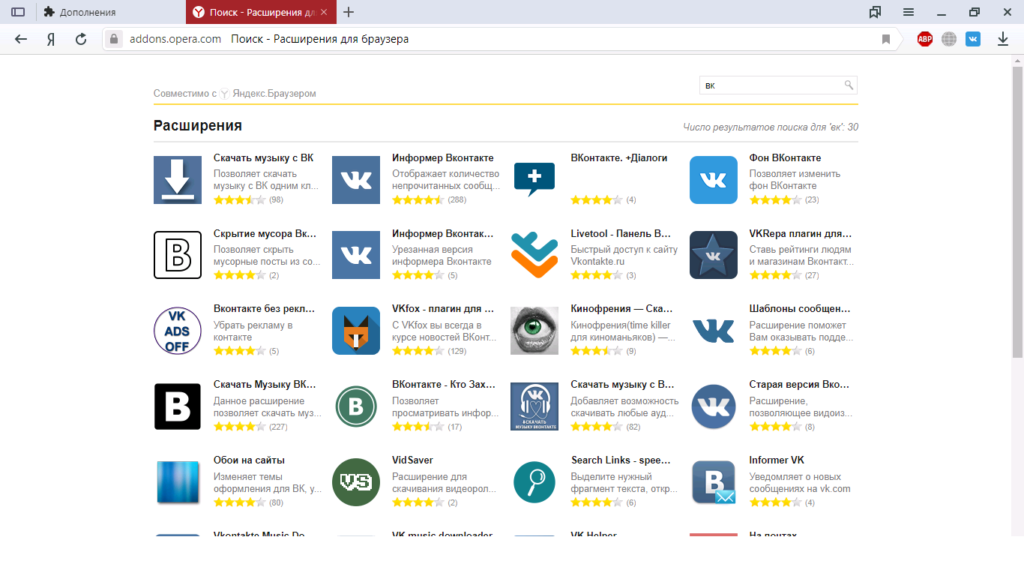Open Яндекс.Браузером compatibility link
1024x576 pixels.
point(274,93)
